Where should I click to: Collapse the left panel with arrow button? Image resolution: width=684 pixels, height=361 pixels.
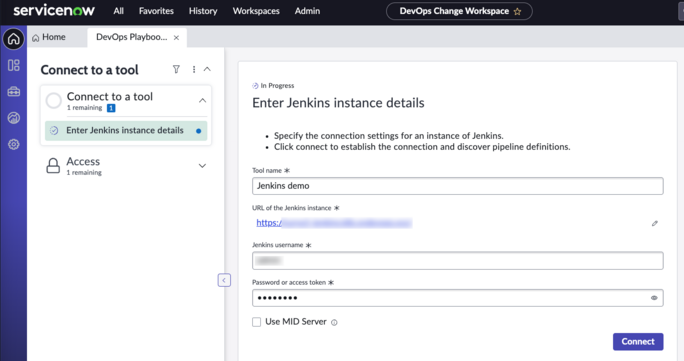tap(224, 280)
